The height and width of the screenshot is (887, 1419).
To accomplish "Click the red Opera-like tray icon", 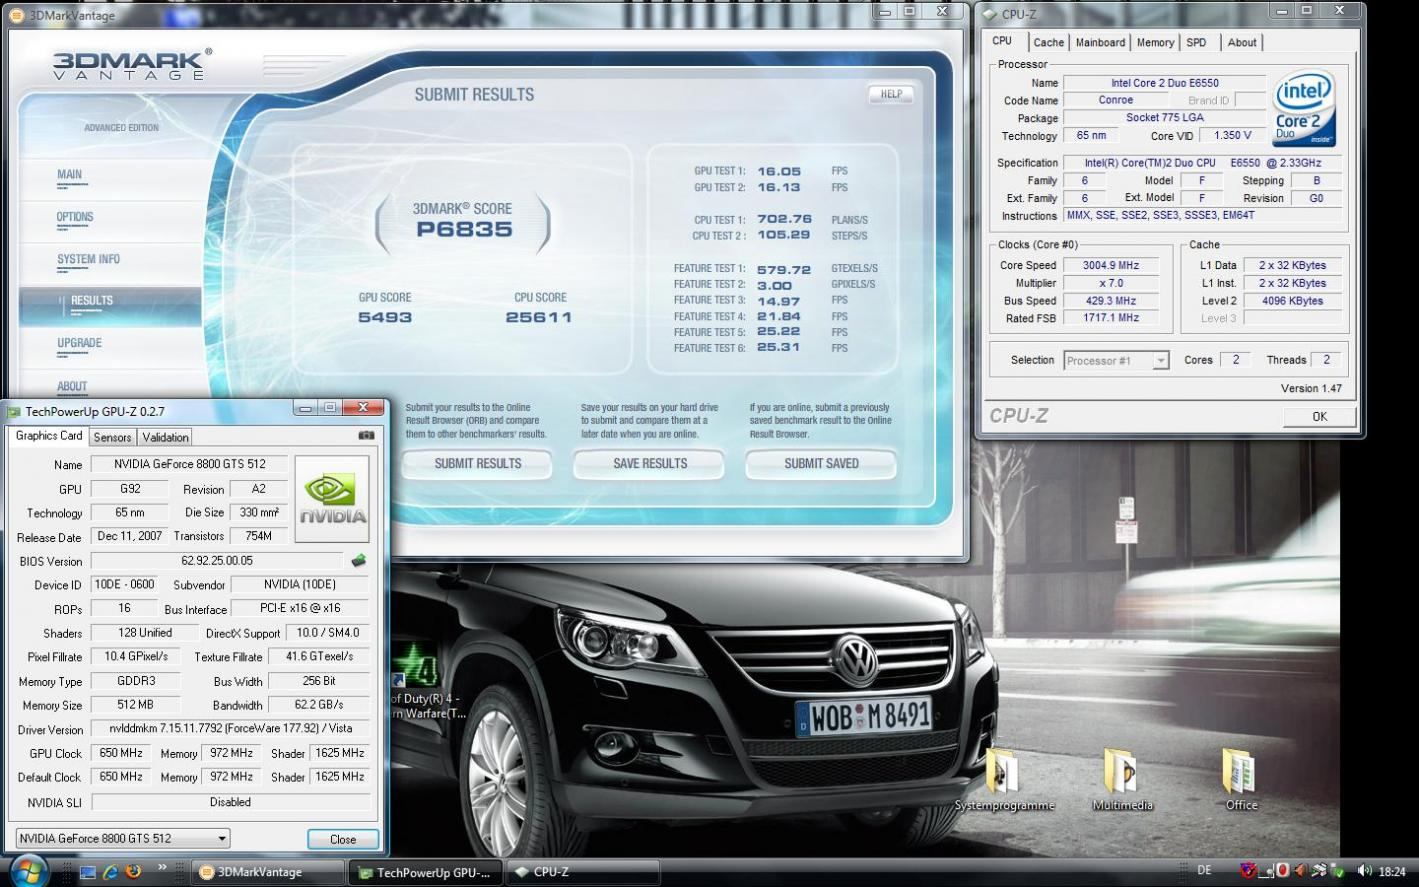I will tap(1283, 872).
